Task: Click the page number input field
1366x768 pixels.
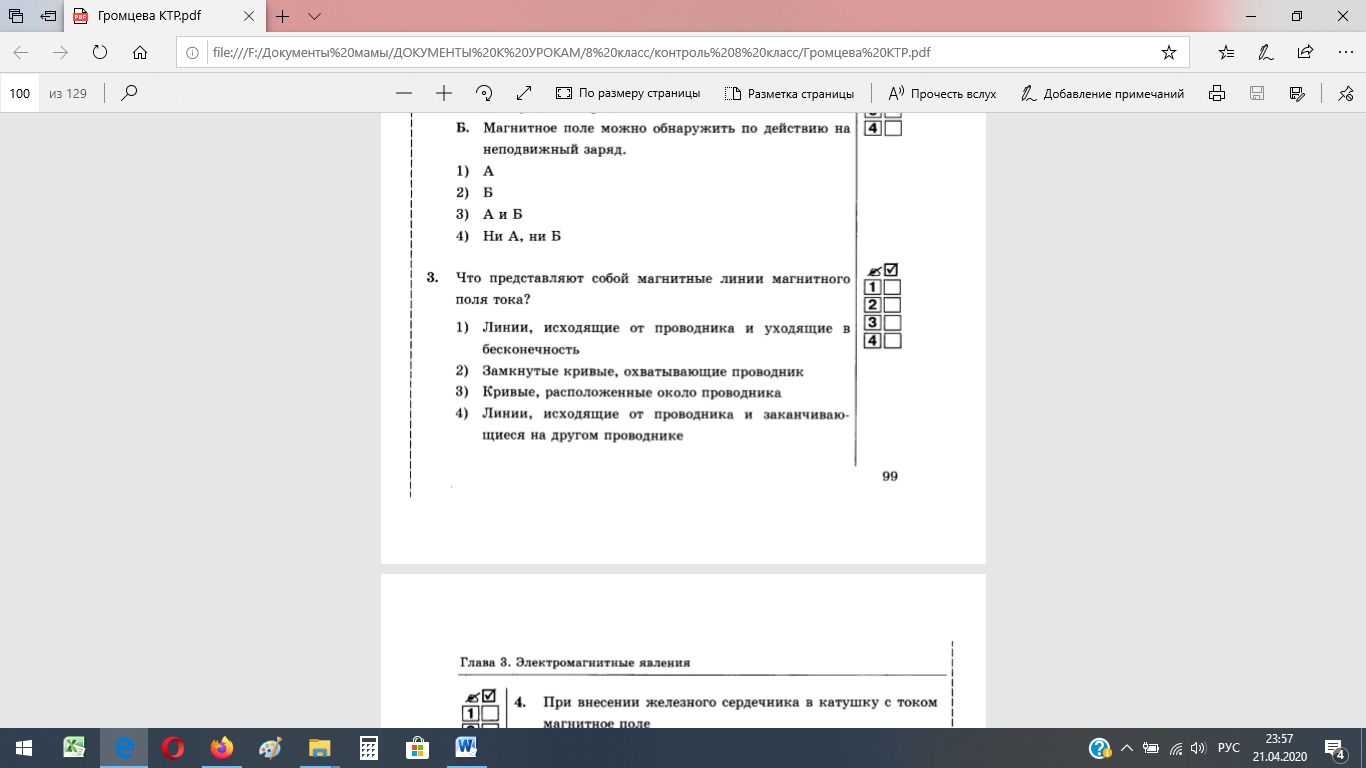Action: tap(20, 93)
